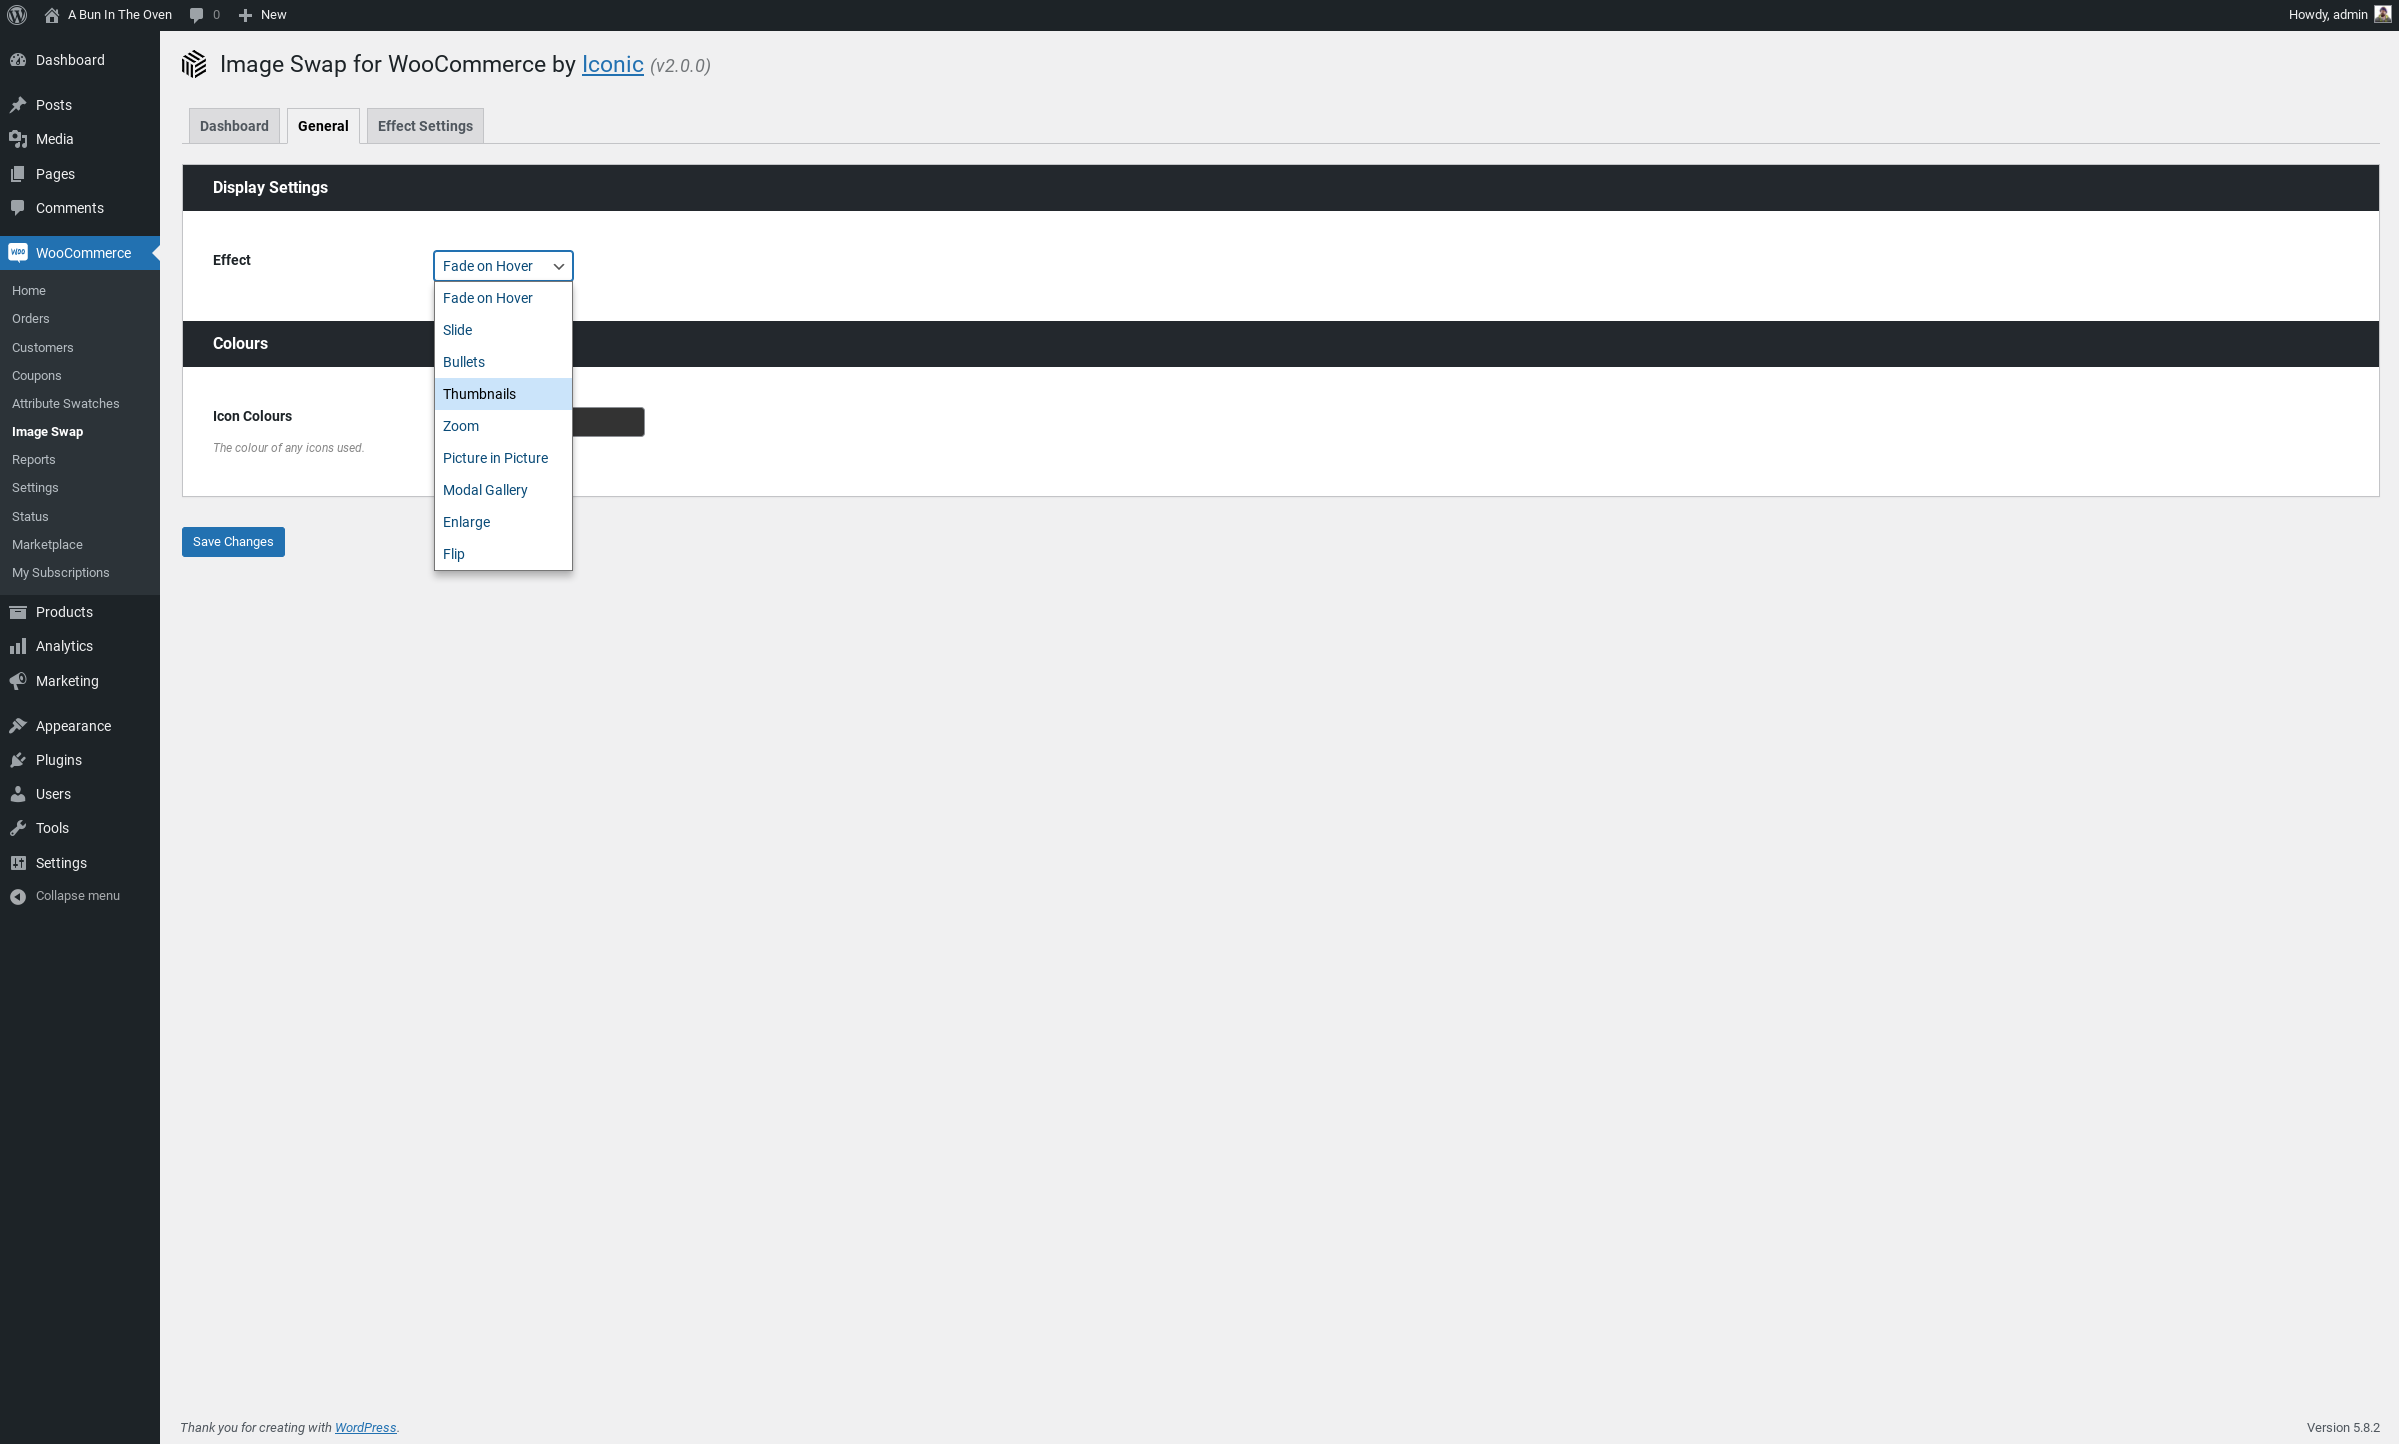The height and width of the screenshot is (1444, 2399).
Task: Click the plus New icon in admin bar
Action: [x=245, y=15]
